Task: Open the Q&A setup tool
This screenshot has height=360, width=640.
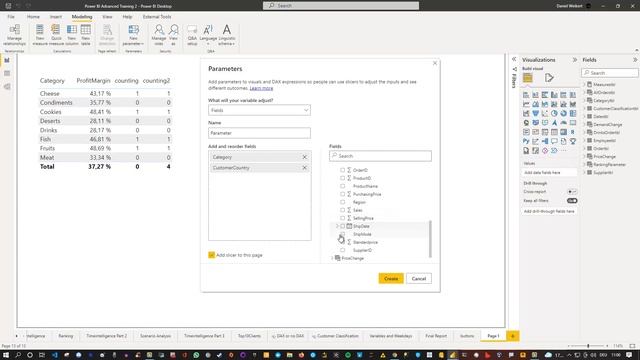Action: point(192,35)
